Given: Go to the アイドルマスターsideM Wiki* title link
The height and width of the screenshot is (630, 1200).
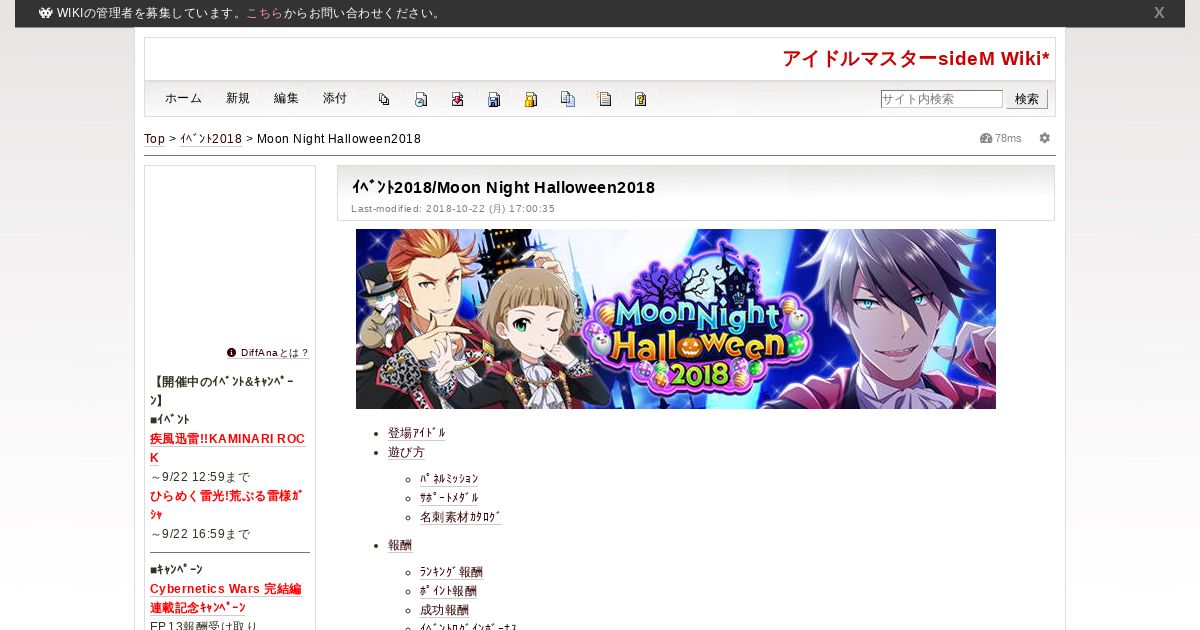Looking at the screenshot, I should [916, 59].
